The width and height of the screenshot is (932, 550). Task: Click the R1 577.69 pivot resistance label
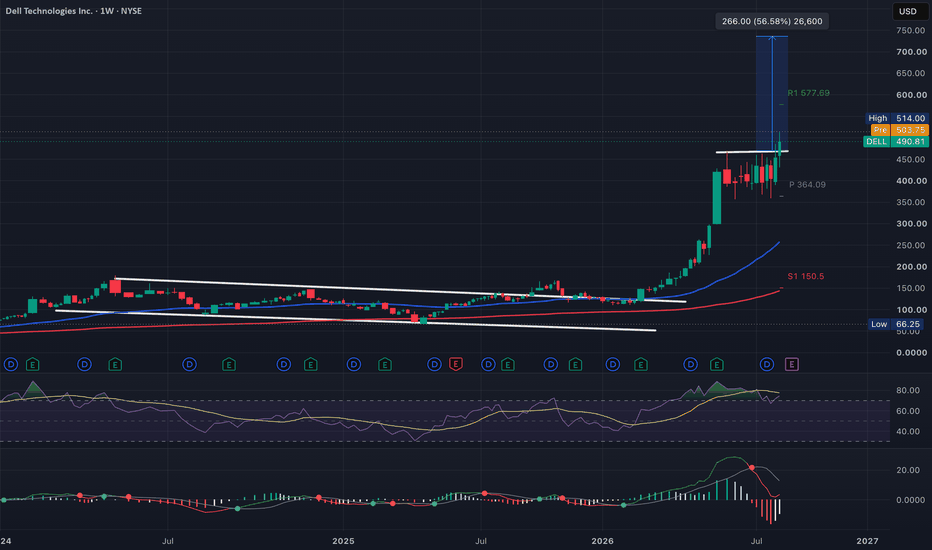808,93
